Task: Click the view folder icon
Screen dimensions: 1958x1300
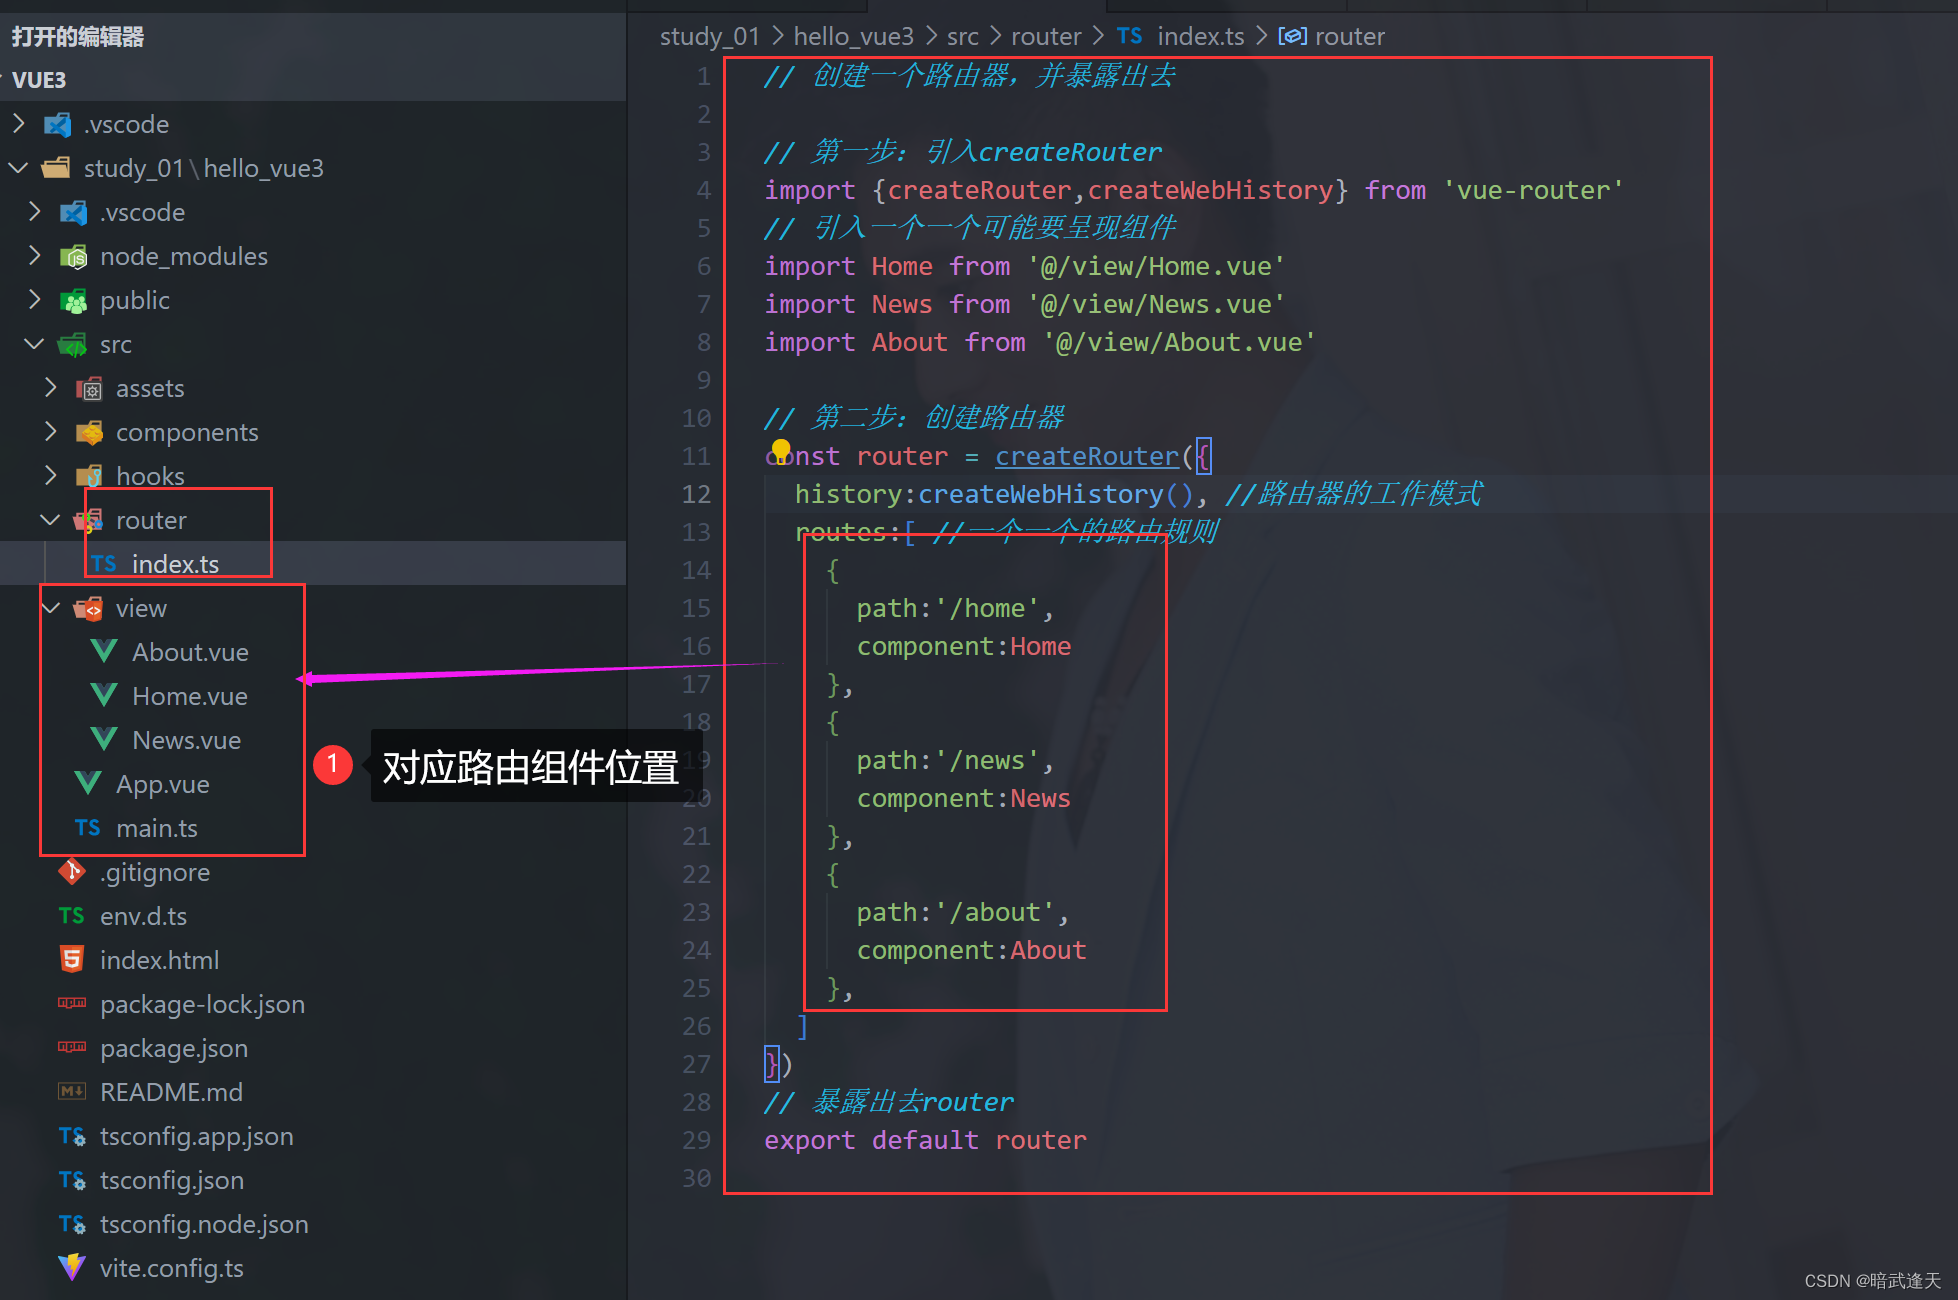Action: point(89,609)
